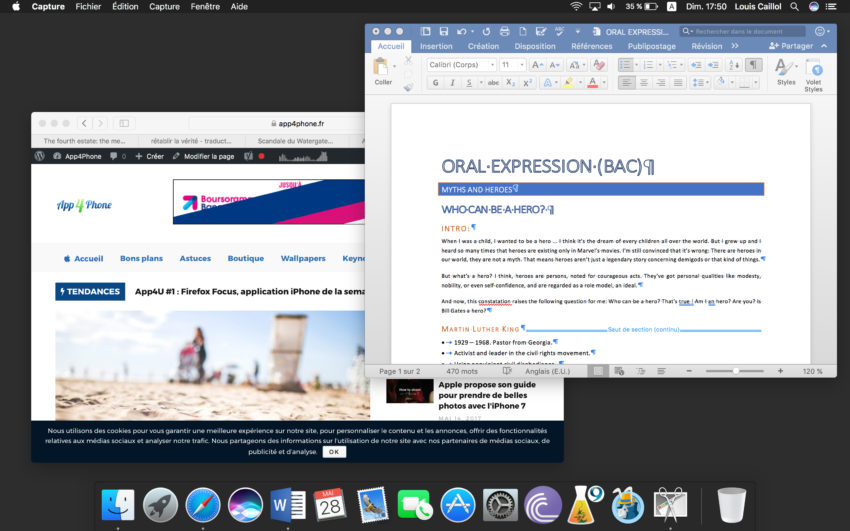The width and height of the screenshot is (850, 531).
Task: Click the format painter brush icon
Action: click(408, 87)
